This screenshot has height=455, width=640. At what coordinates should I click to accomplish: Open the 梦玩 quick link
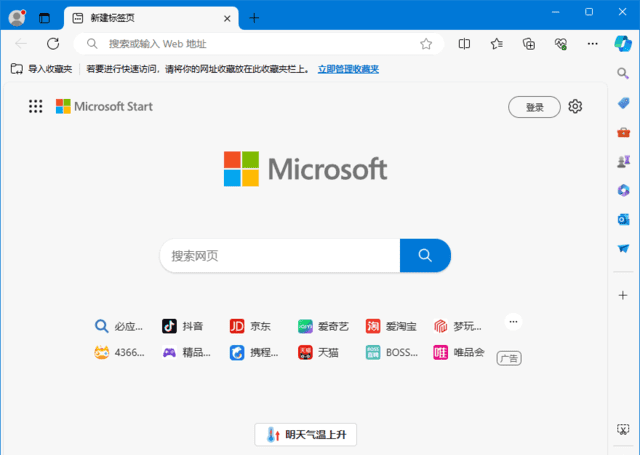458,326
